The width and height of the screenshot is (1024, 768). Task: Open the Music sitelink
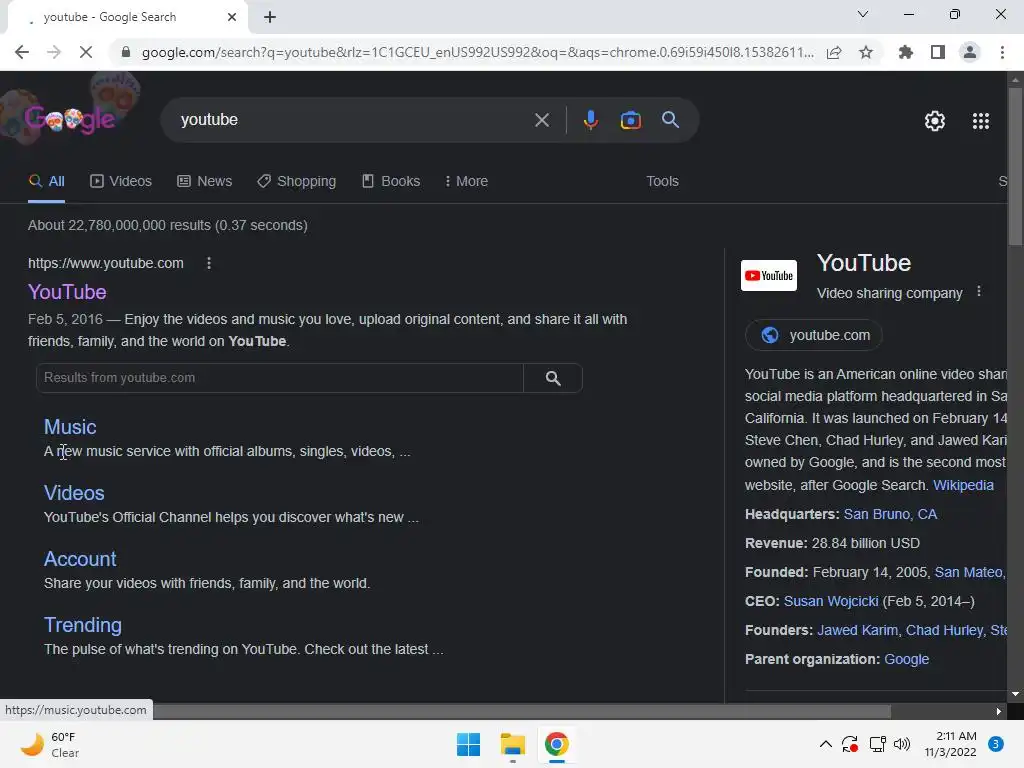(70, 427)
